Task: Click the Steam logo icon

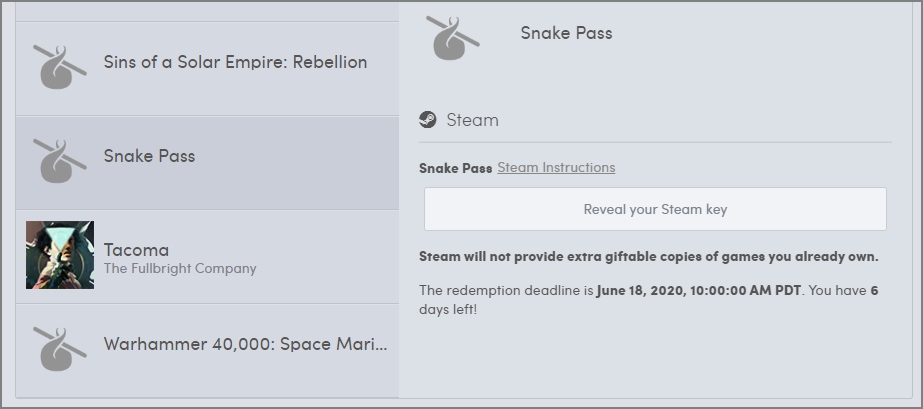Action: click(428, 120)
